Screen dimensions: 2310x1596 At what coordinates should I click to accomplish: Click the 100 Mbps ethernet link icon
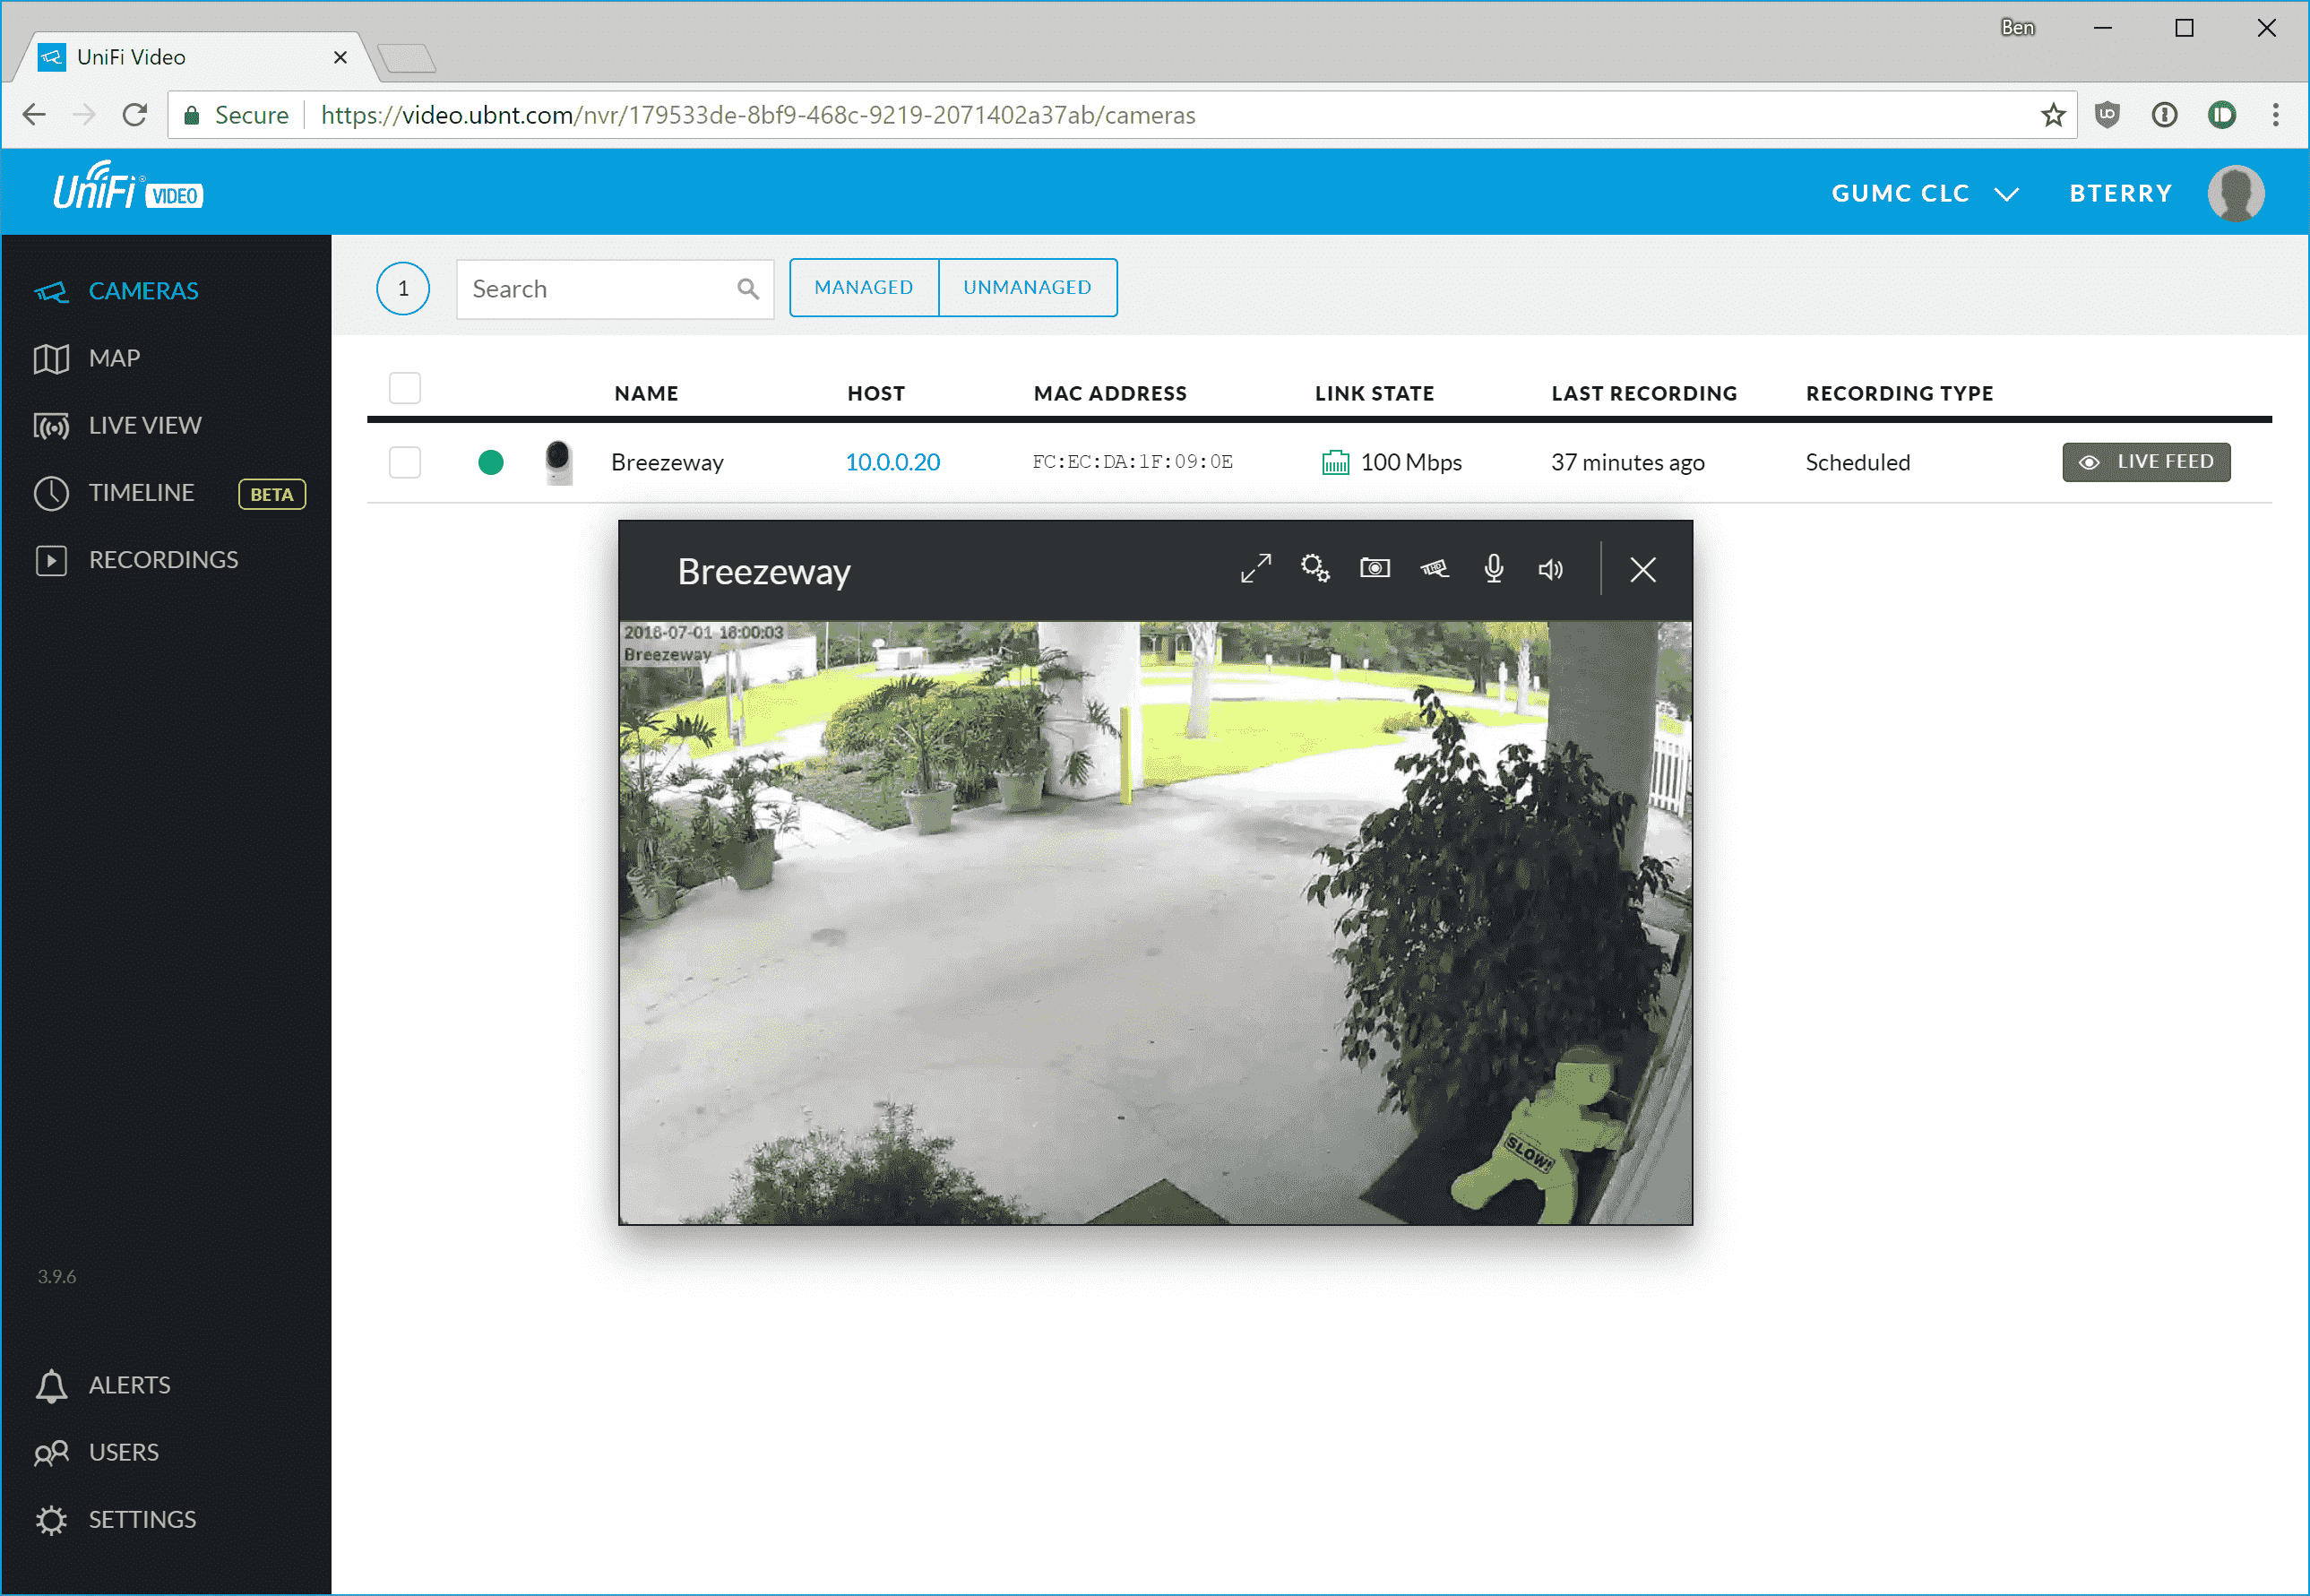coord(1336,462)
